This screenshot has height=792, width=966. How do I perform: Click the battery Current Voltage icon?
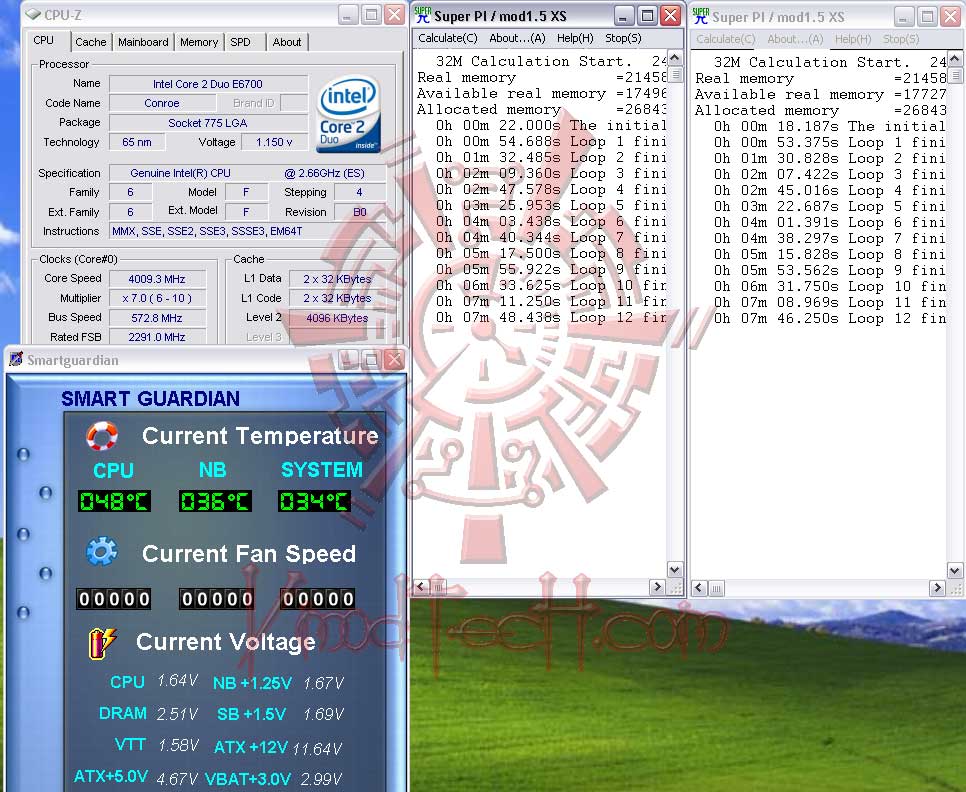tap(102, 644)
